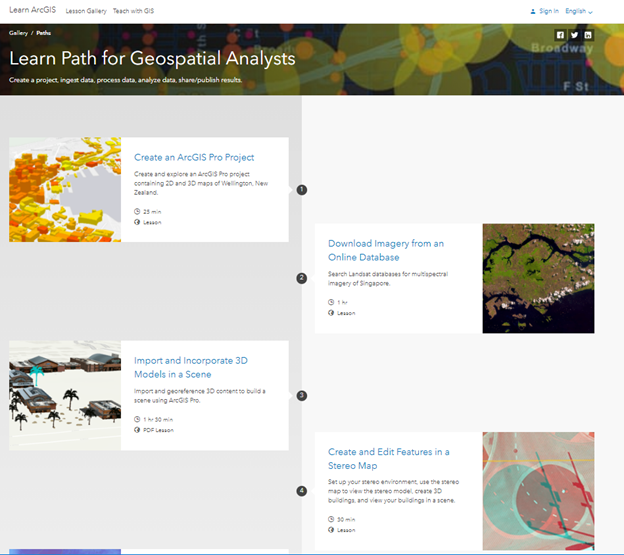The width and height of the screenshot is (624, 555).
Task: Open Import and Incorporate 3D Models lesson
Action: point(191,367)
